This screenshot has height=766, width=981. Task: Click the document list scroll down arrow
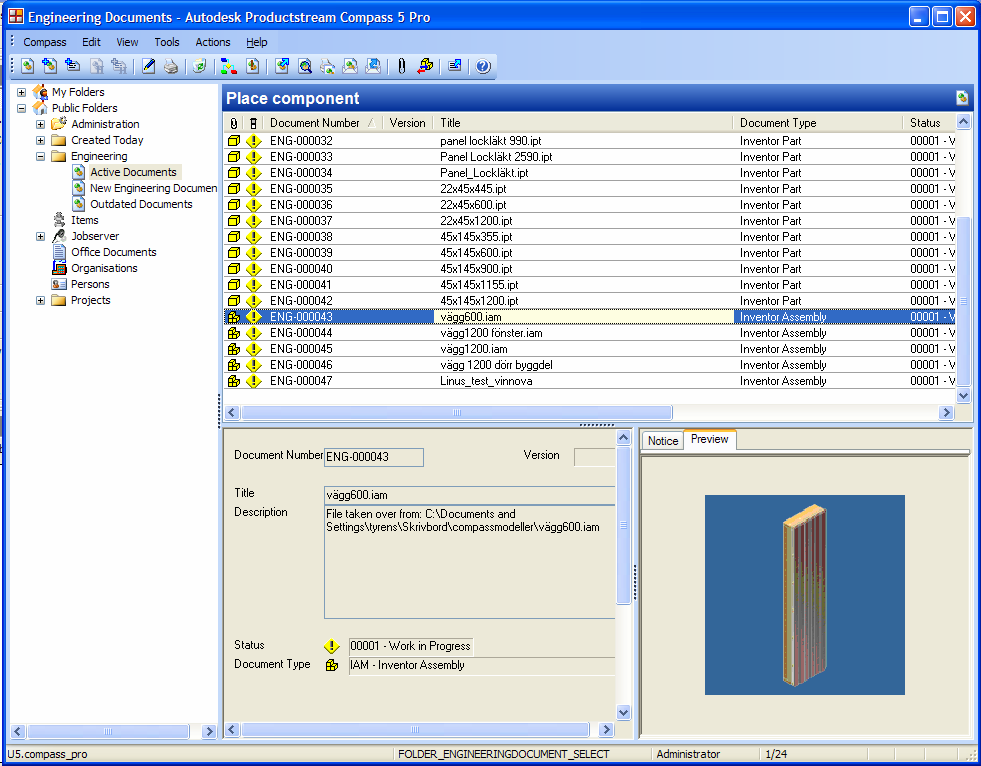point(963,396)
